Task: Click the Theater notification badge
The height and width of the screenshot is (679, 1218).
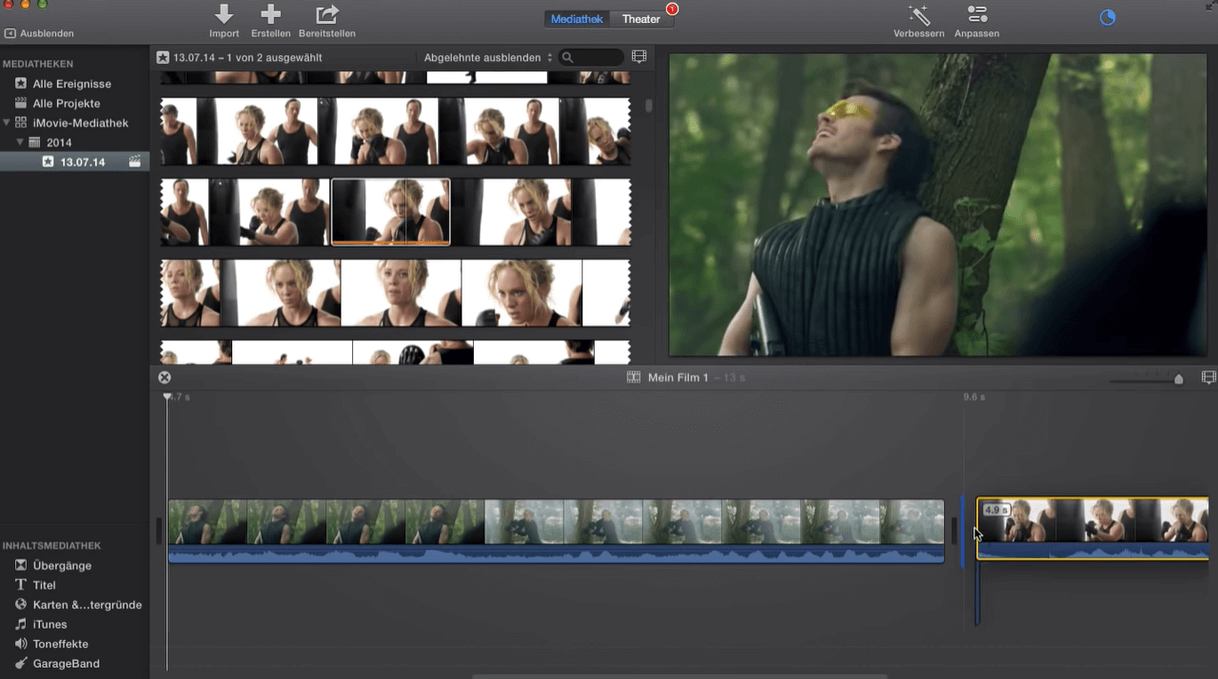Action: click(x=672, y=9)
